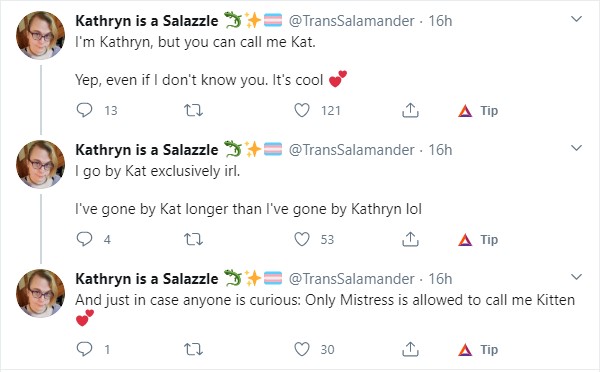Reply to the "Only Mistress" tweet
Image resolution: width=602 pixels, height=372 pixels.
tap(84, 349)
